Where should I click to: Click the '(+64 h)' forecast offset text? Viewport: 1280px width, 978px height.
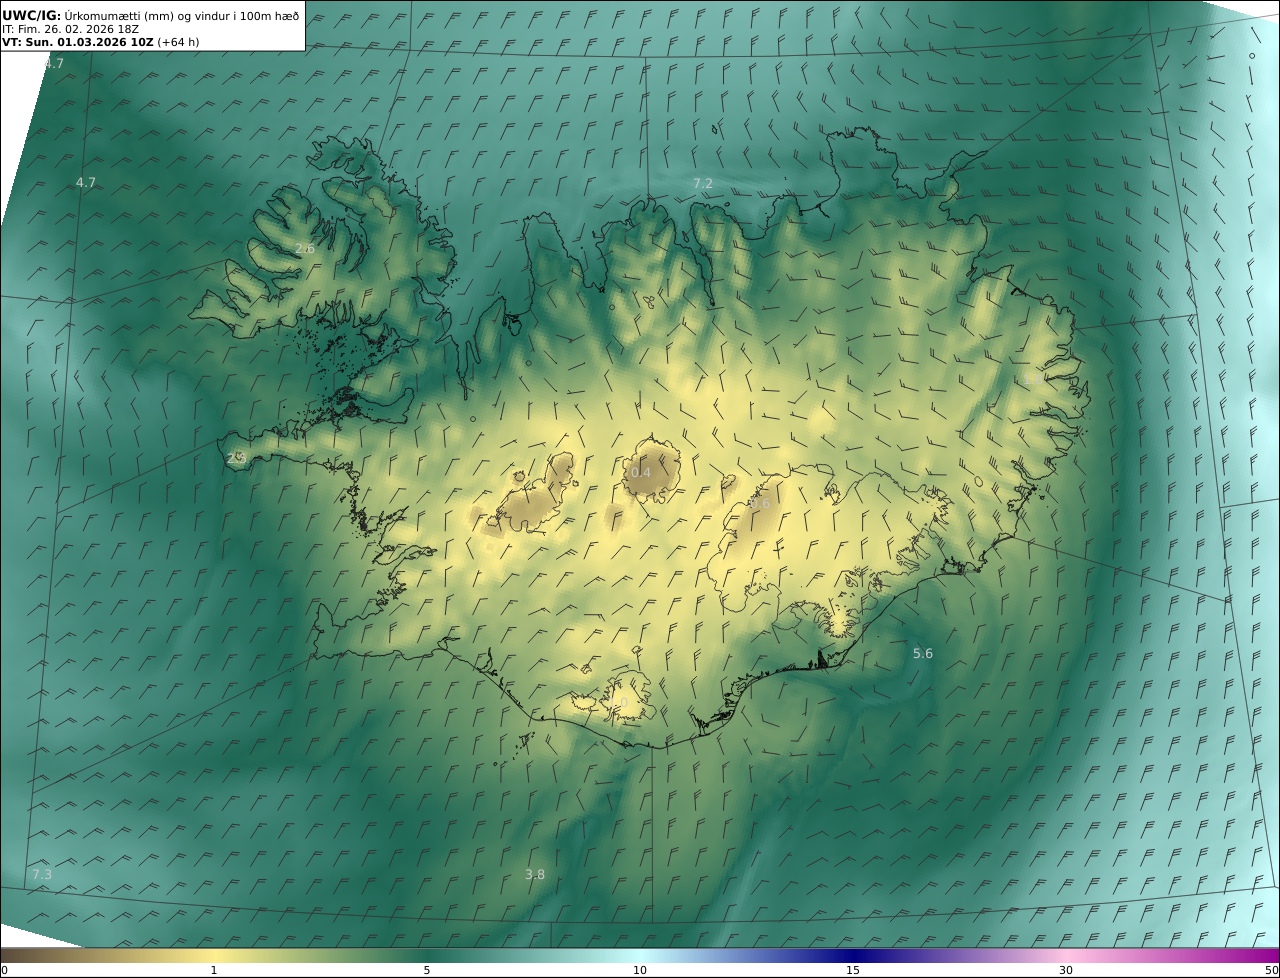coord(178,42)
